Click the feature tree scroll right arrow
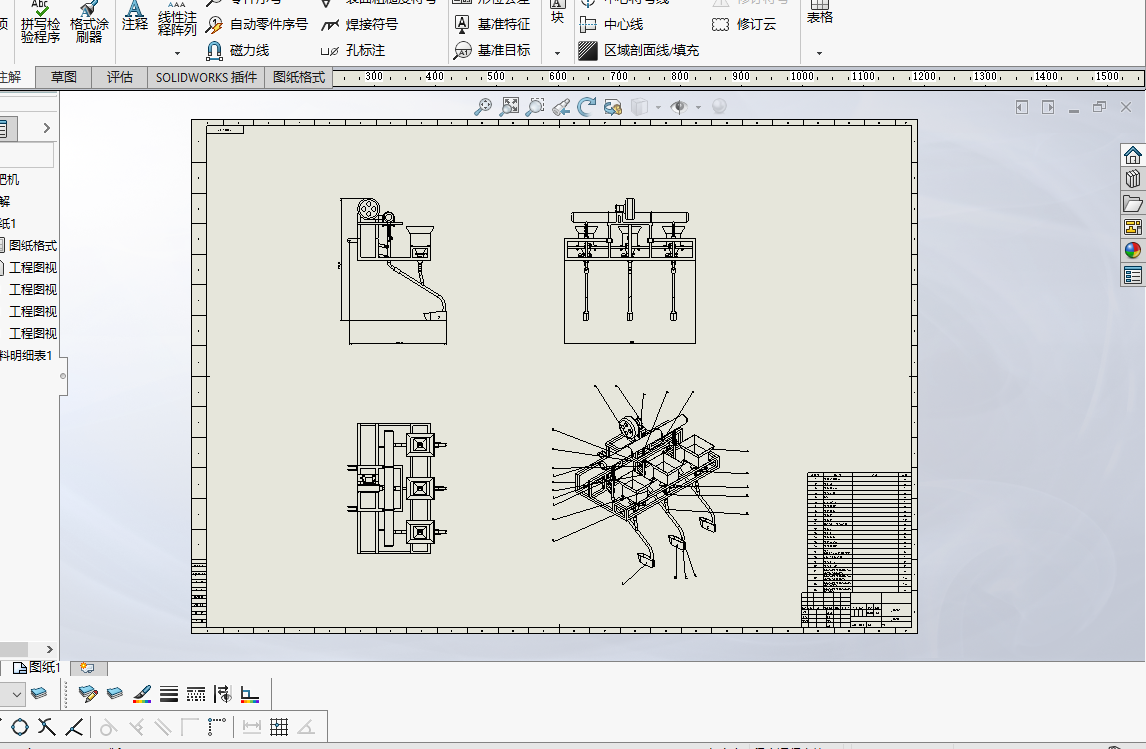 coord(49,649)
